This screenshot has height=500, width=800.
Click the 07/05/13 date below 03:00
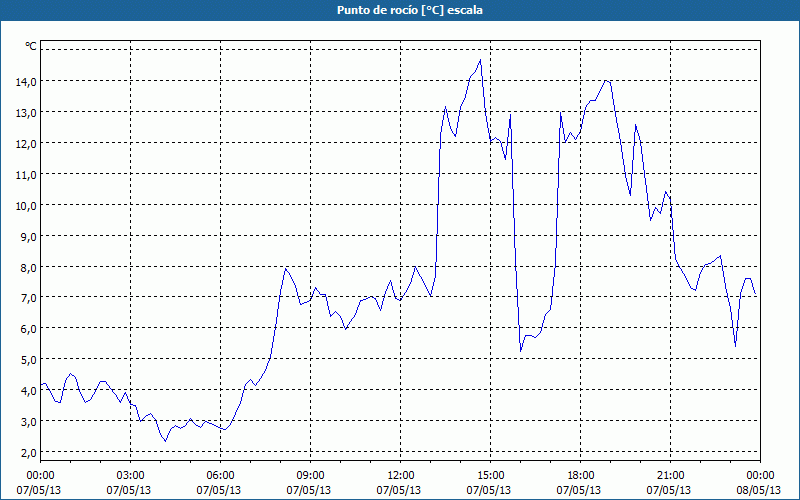129,490
